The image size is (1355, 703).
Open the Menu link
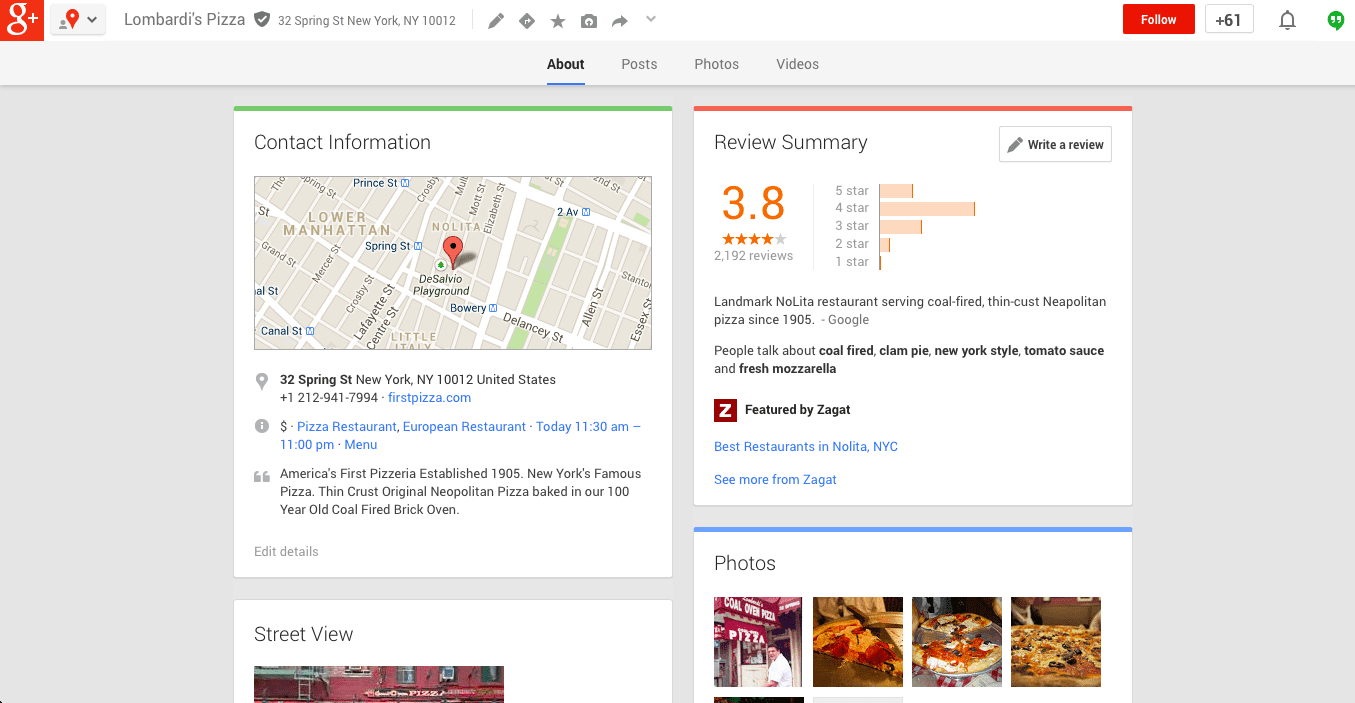tap(361, 444)
